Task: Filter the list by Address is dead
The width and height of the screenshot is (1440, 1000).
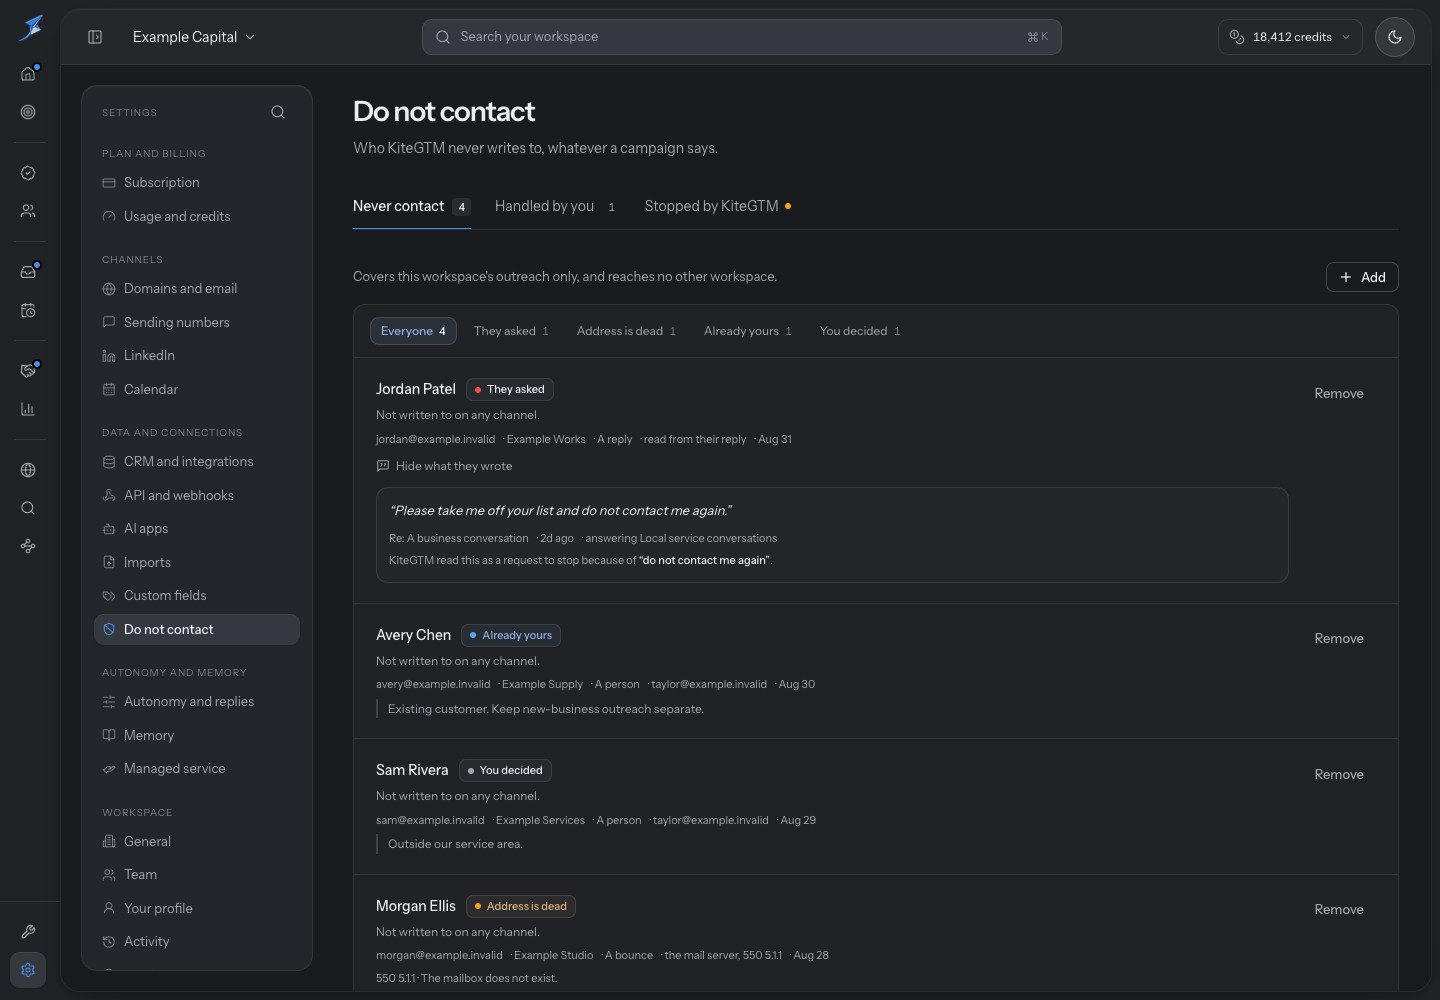Action: coord(626,331)
